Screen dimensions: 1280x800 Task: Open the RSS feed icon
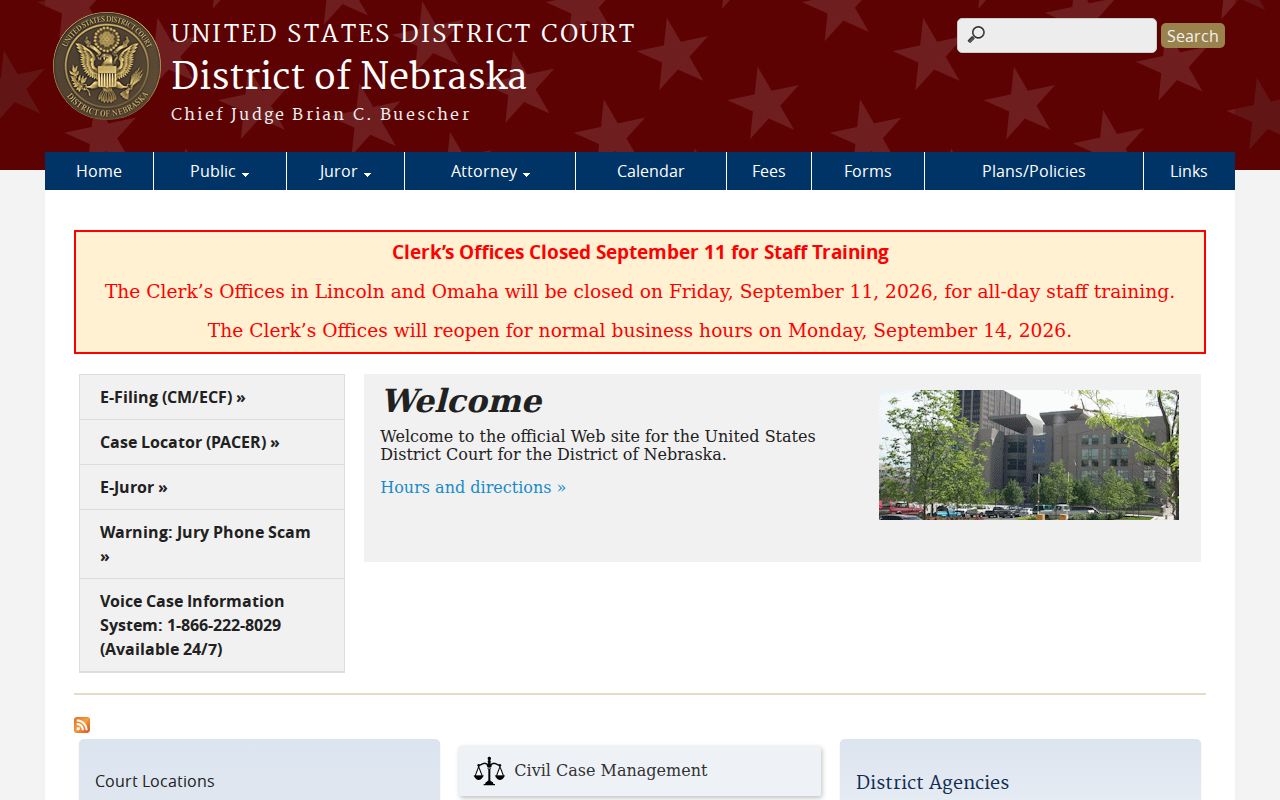pos(82,725)
